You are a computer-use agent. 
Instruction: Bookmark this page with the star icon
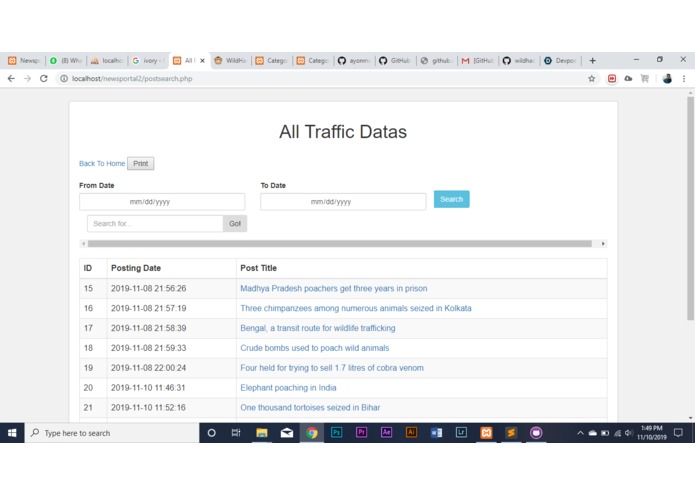tap(591, 78)
